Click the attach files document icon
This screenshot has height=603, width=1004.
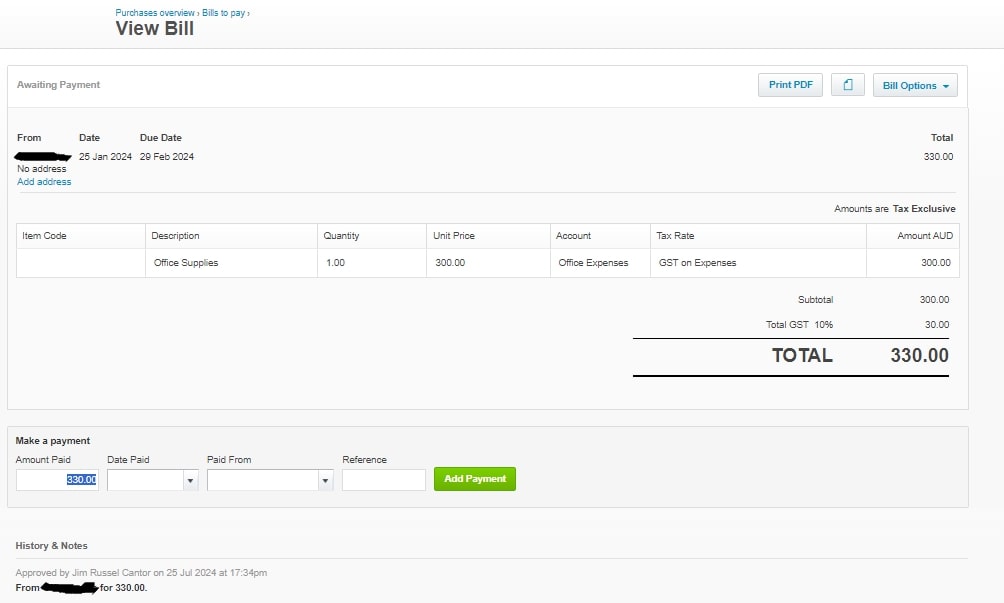pos(847,85)
